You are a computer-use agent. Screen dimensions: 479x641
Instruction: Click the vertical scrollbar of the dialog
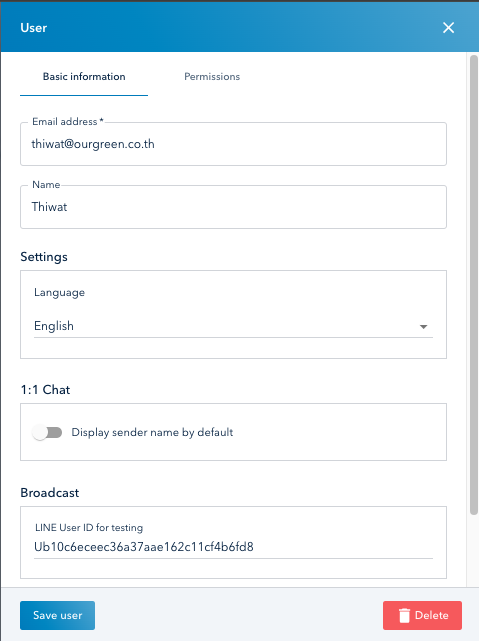click(474, 285)
